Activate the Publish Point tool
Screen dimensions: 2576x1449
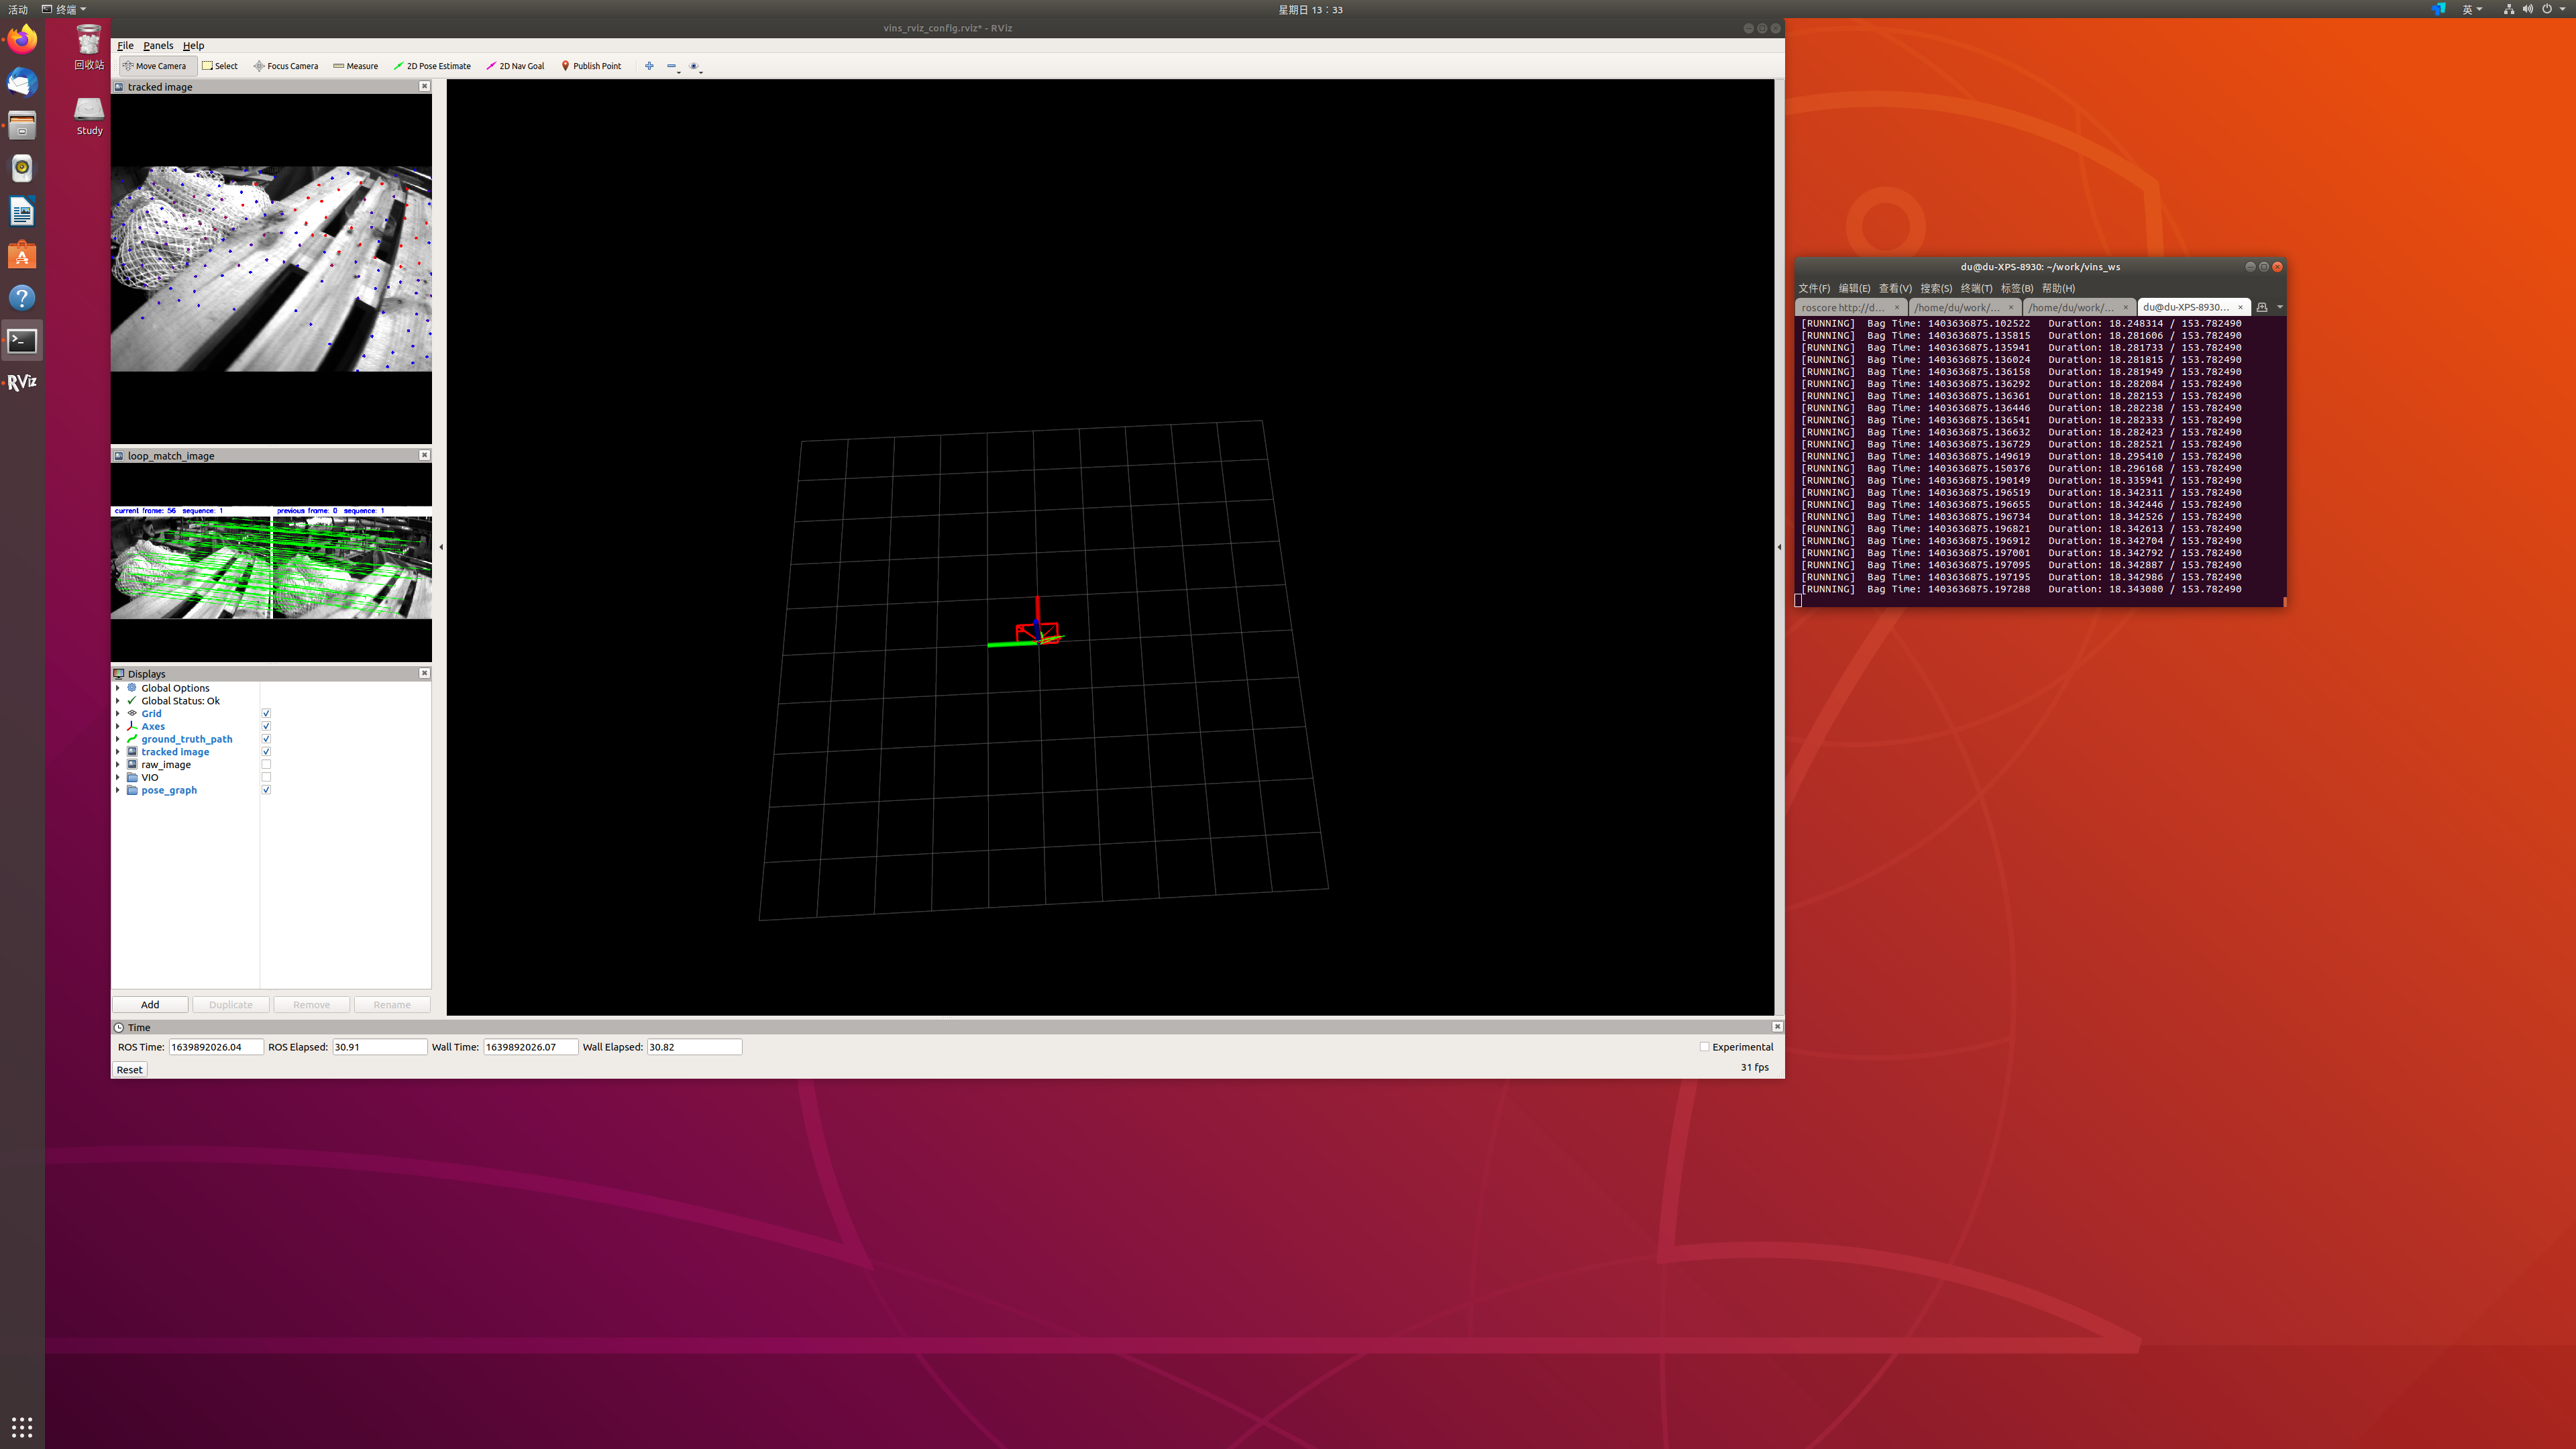click(591, 66)
